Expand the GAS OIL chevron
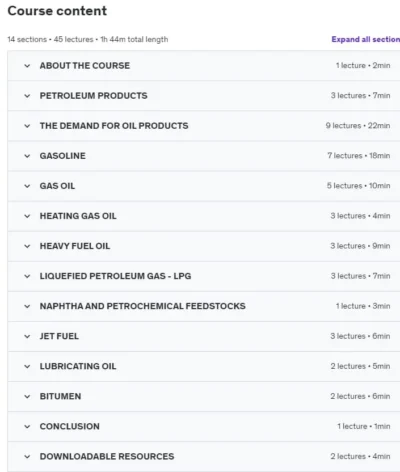 (27, 186)
